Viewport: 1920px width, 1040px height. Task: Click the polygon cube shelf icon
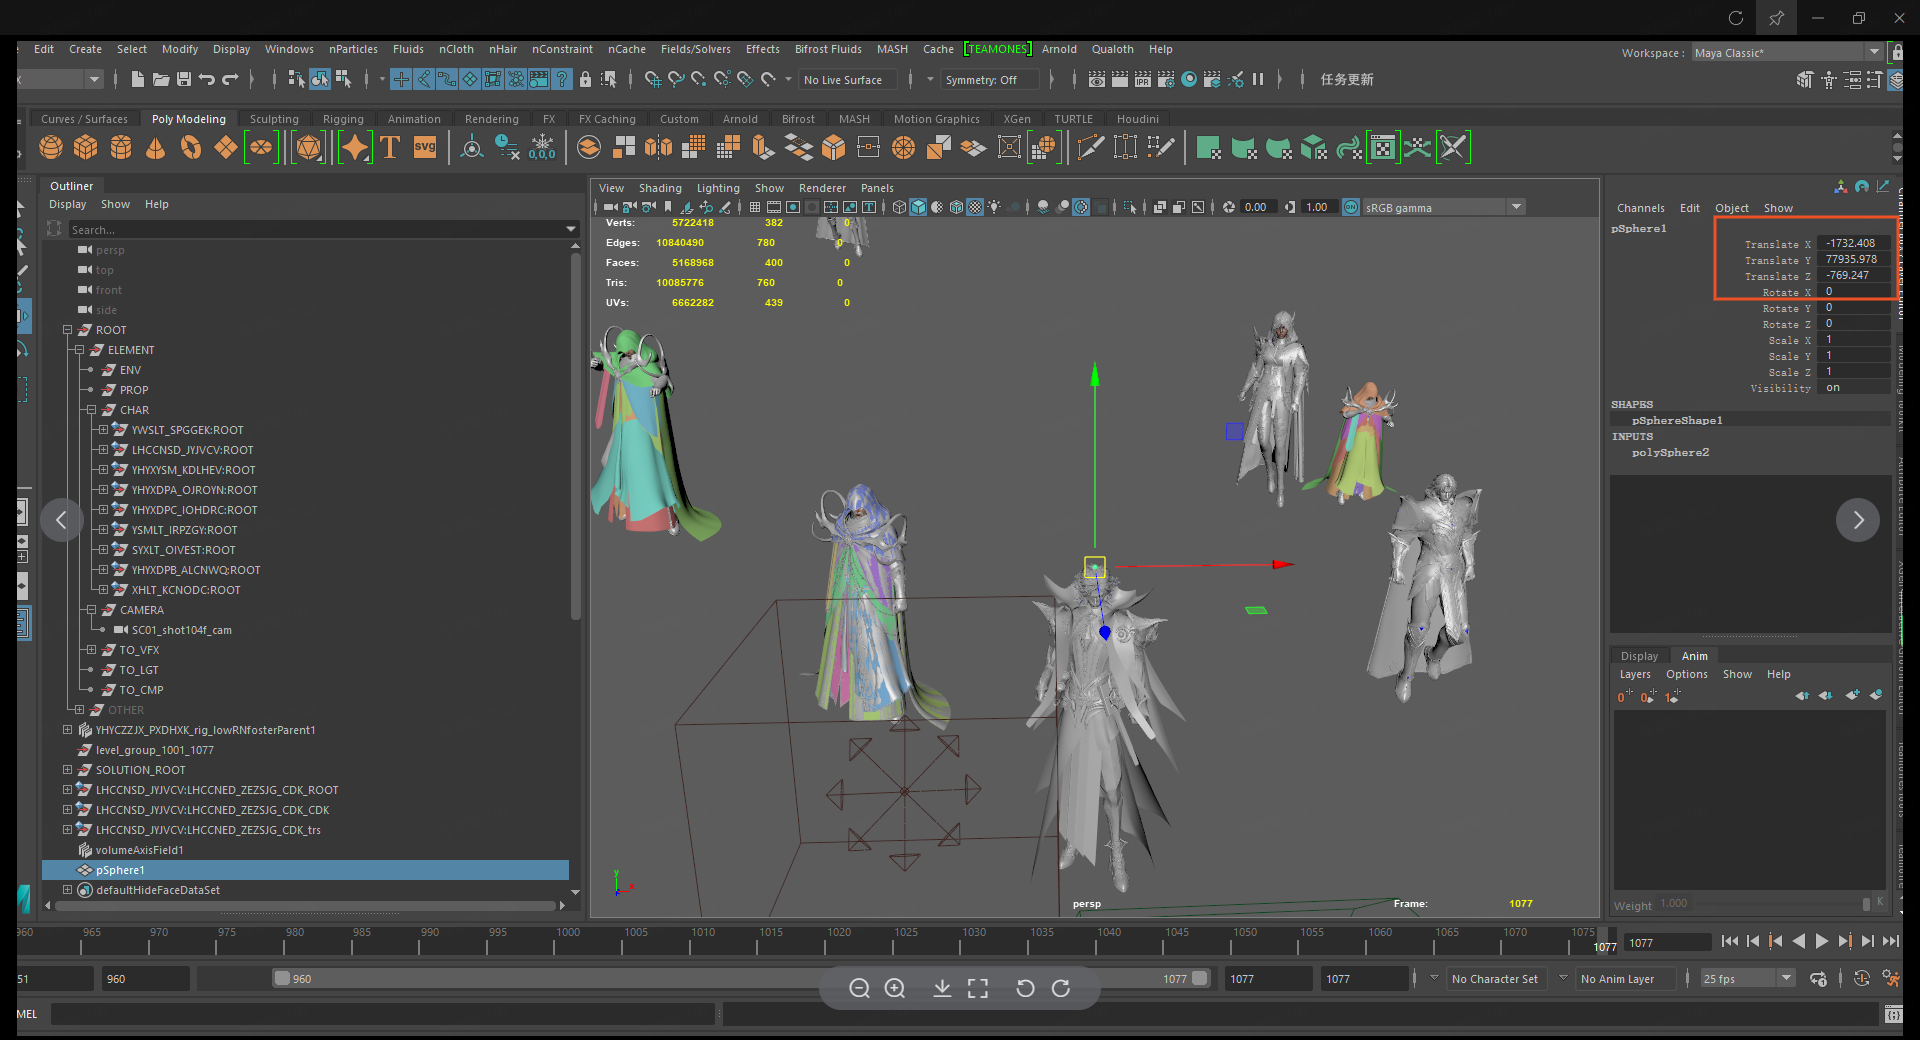tap(86, 148)
